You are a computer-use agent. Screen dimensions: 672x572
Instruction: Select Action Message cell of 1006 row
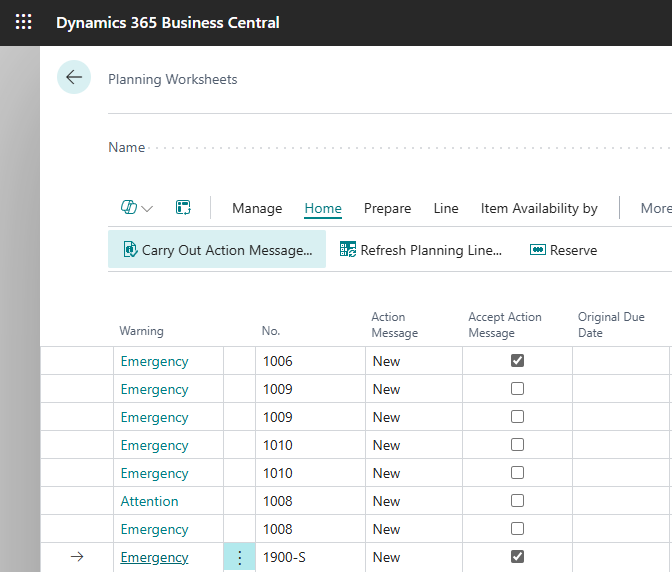pyautogui.click(x=414, y=361)
